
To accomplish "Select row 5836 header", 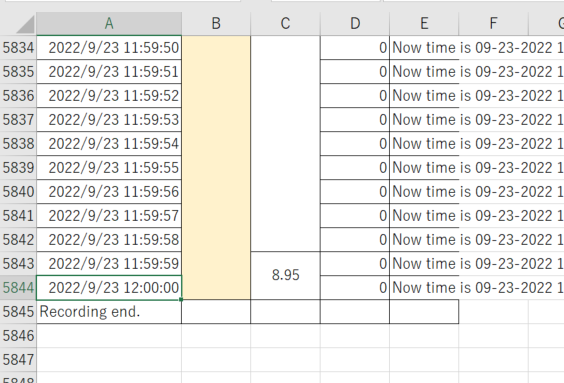I will (18, 96).
